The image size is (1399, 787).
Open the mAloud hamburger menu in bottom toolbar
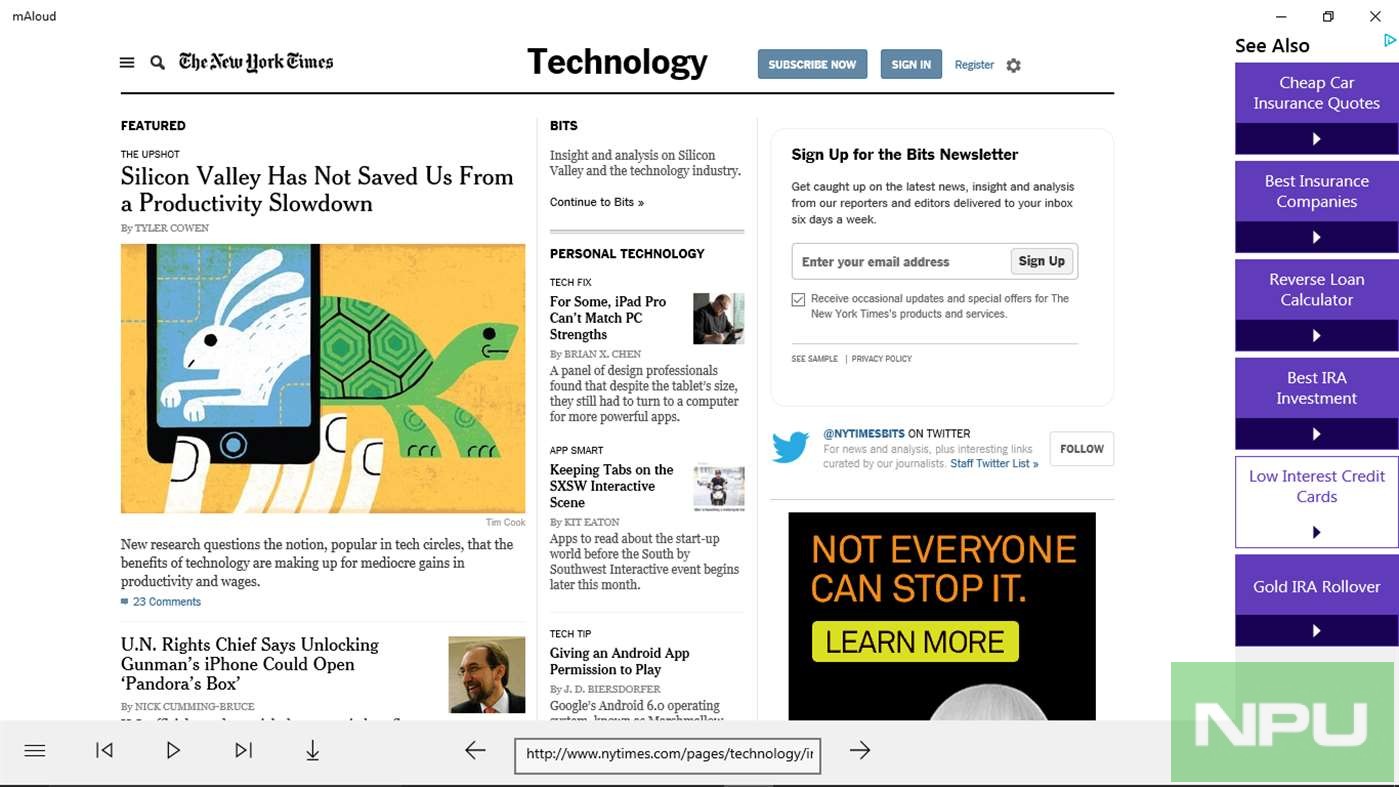(x=35, y=750)
